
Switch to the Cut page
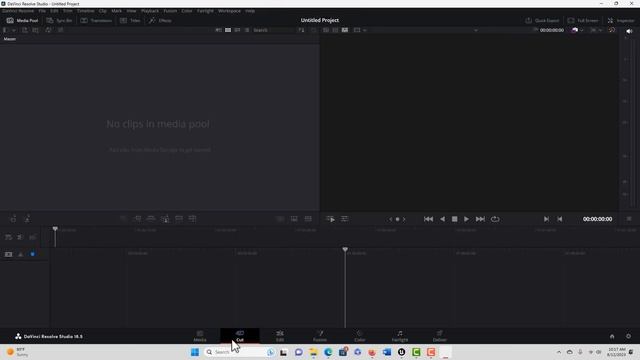pos(240,336)
